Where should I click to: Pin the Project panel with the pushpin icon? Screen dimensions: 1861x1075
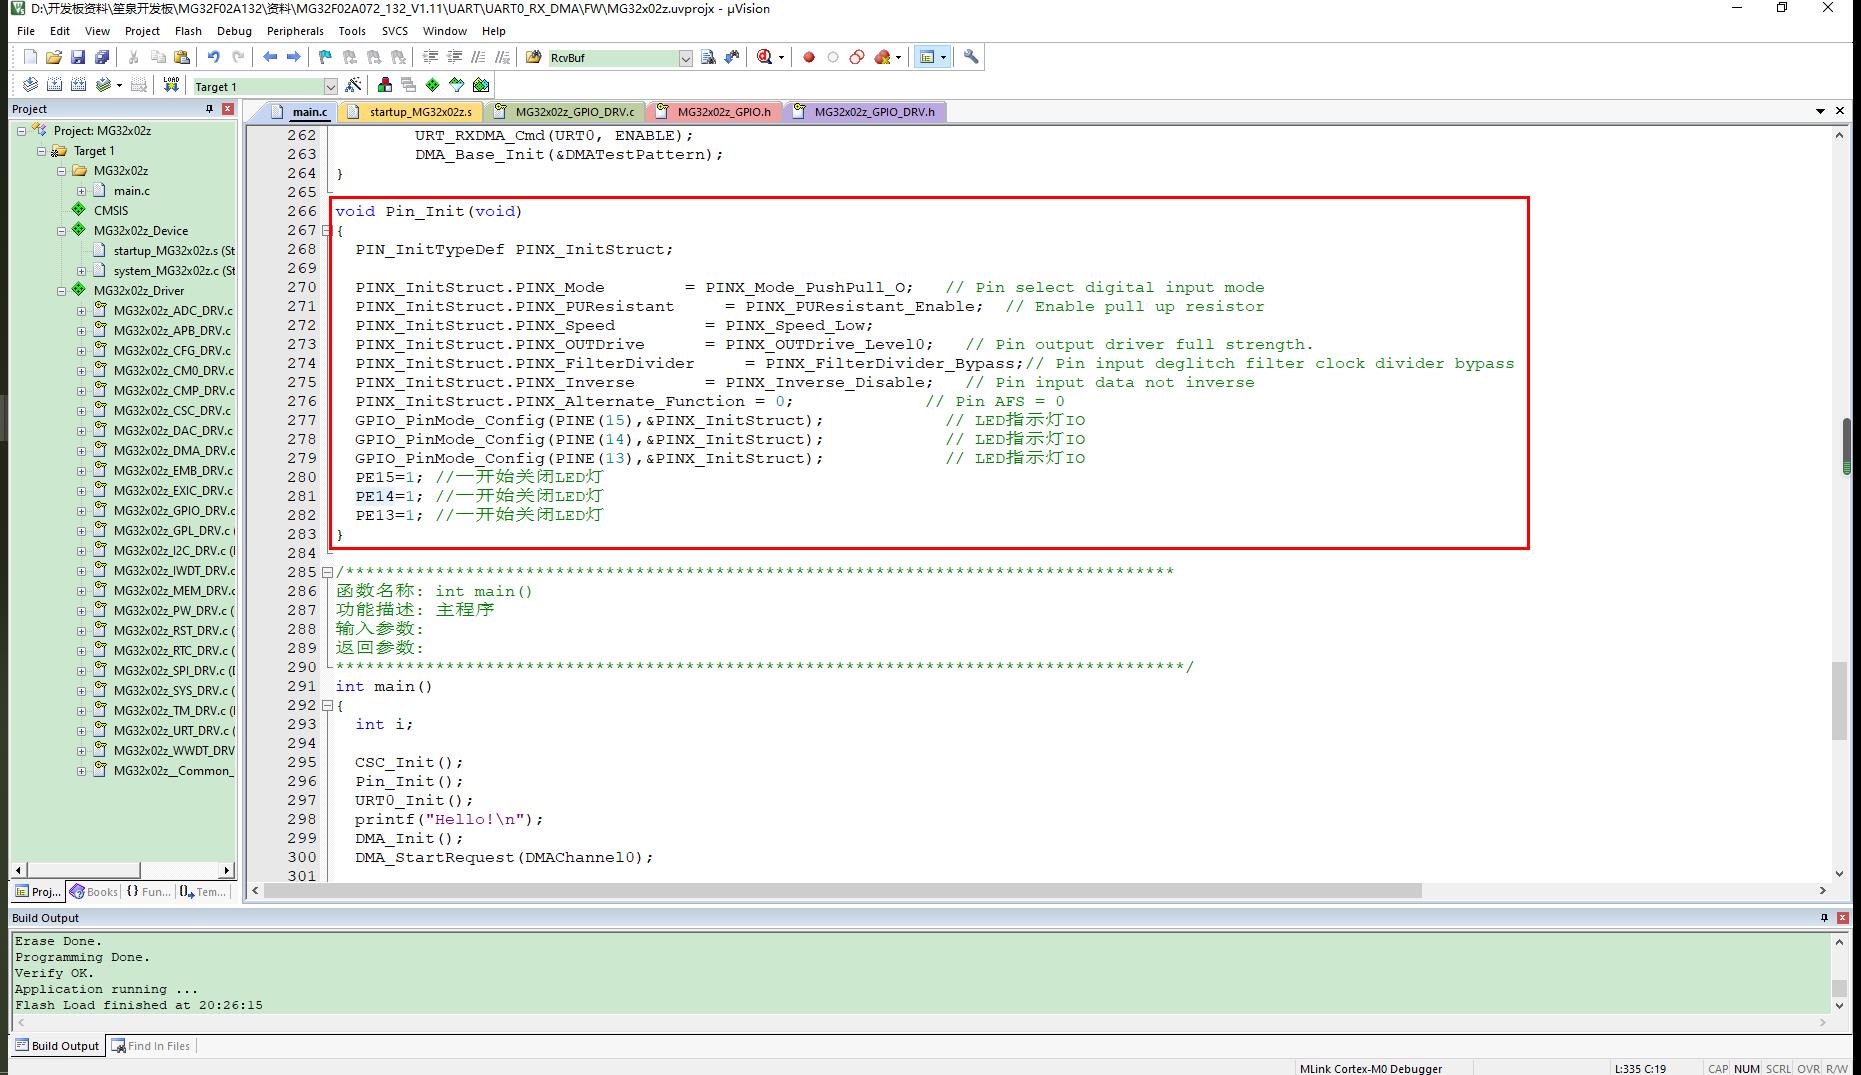tap(209, 109)
